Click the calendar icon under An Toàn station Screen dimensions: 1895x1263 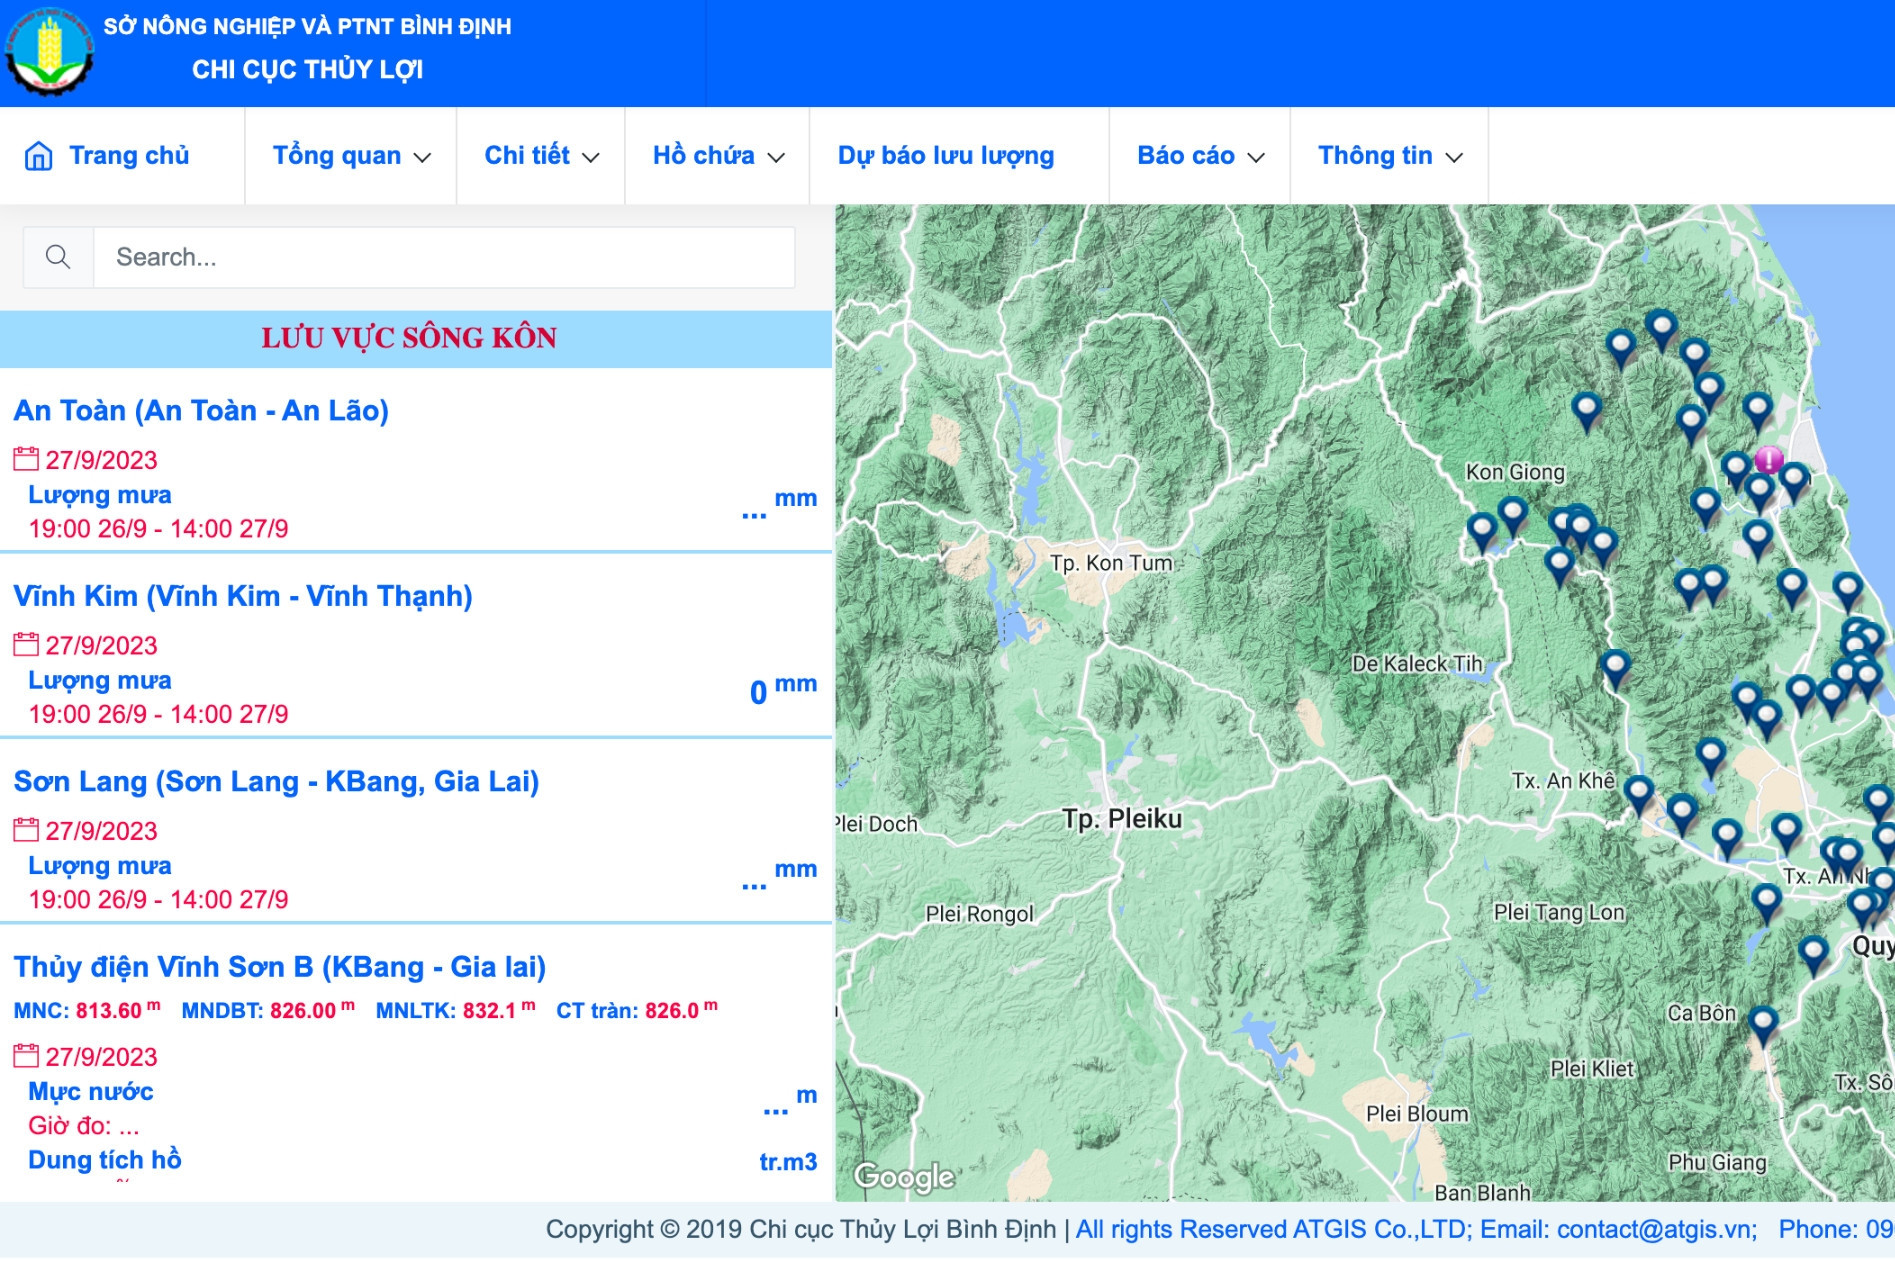[x=26, y=459]
